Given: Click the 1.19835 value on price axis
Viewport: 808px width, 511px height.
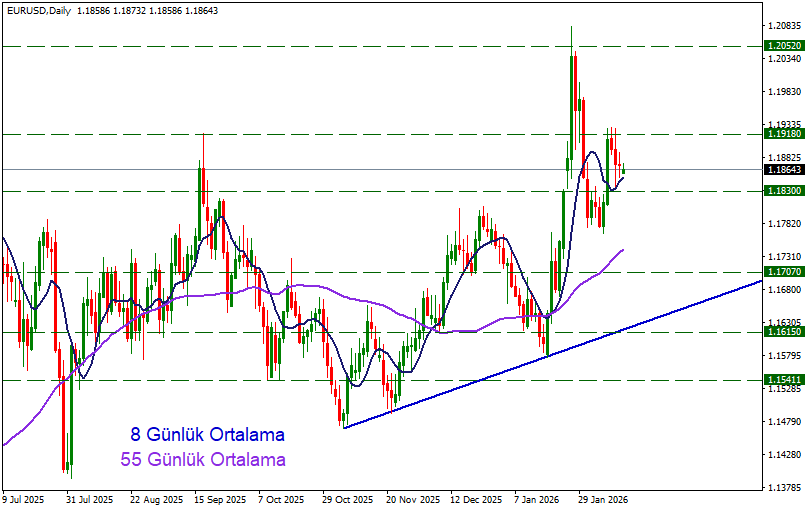Looking at the screenshot, I should (782, 92).
